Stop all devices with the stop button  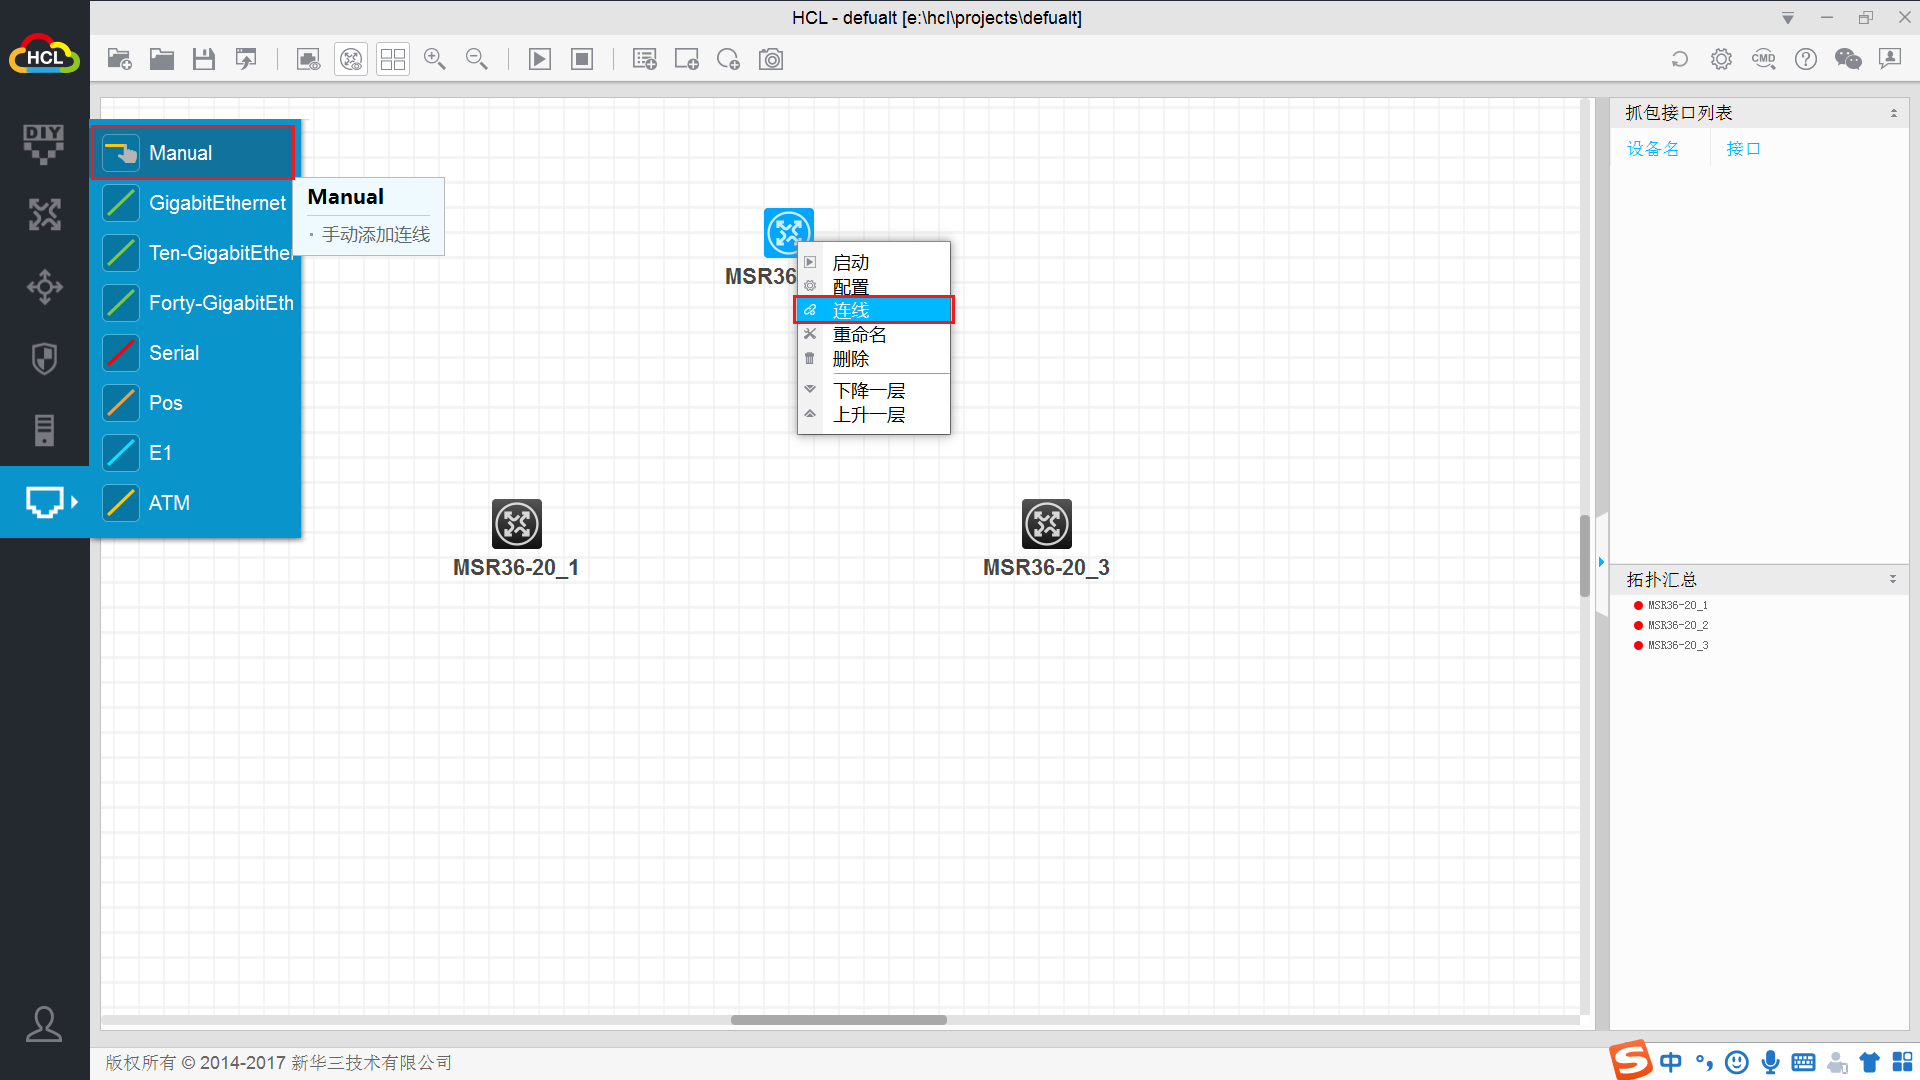(x=582, y=59)
